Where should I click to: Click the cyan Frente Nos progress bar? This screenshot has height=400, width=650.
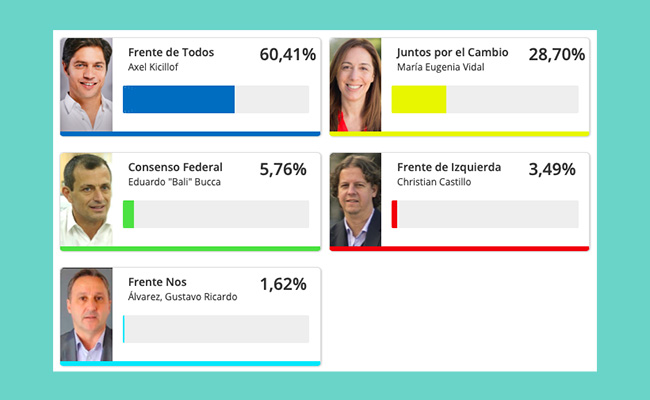click(x=216, y=329)
